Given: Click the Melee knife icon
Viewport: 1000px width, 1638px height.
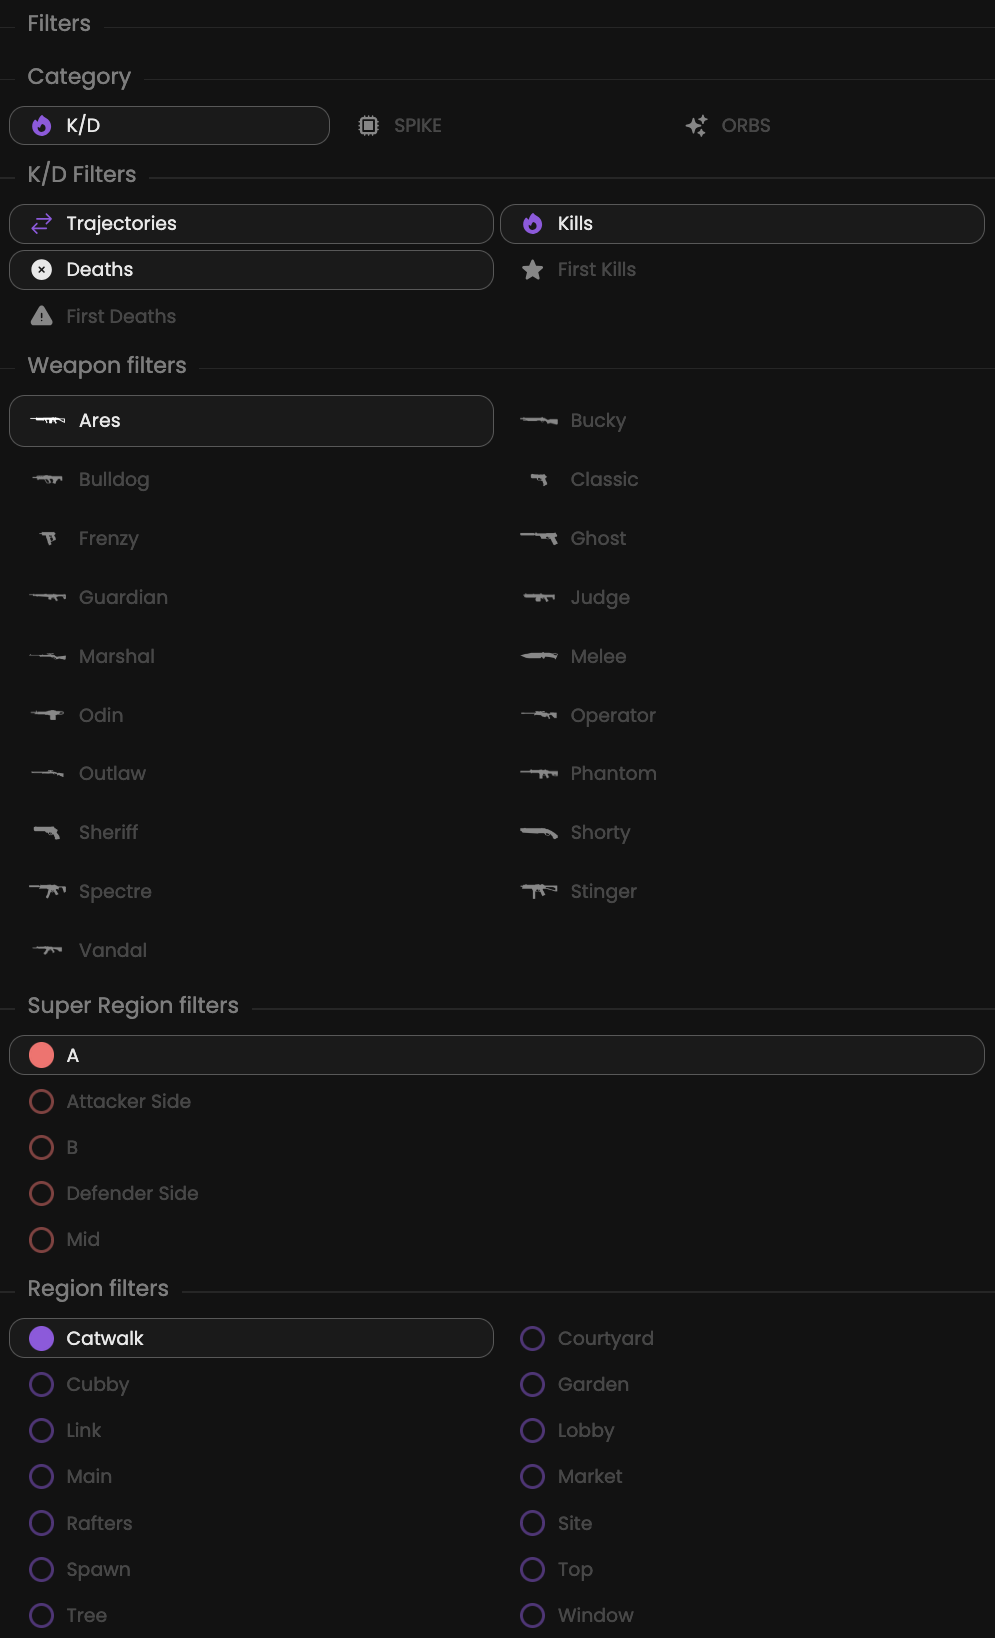Looking at the screenshot, I should pos(539,656).
